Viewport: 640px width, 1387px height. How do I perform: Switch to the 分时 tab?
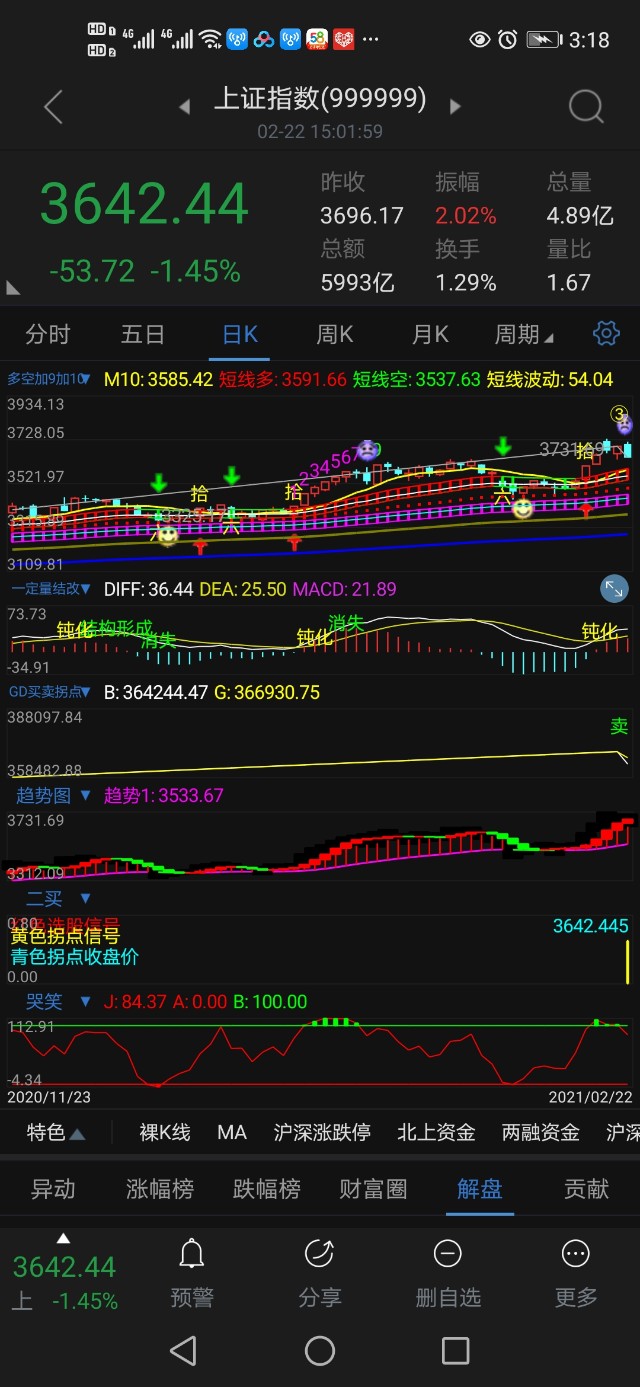48,334
